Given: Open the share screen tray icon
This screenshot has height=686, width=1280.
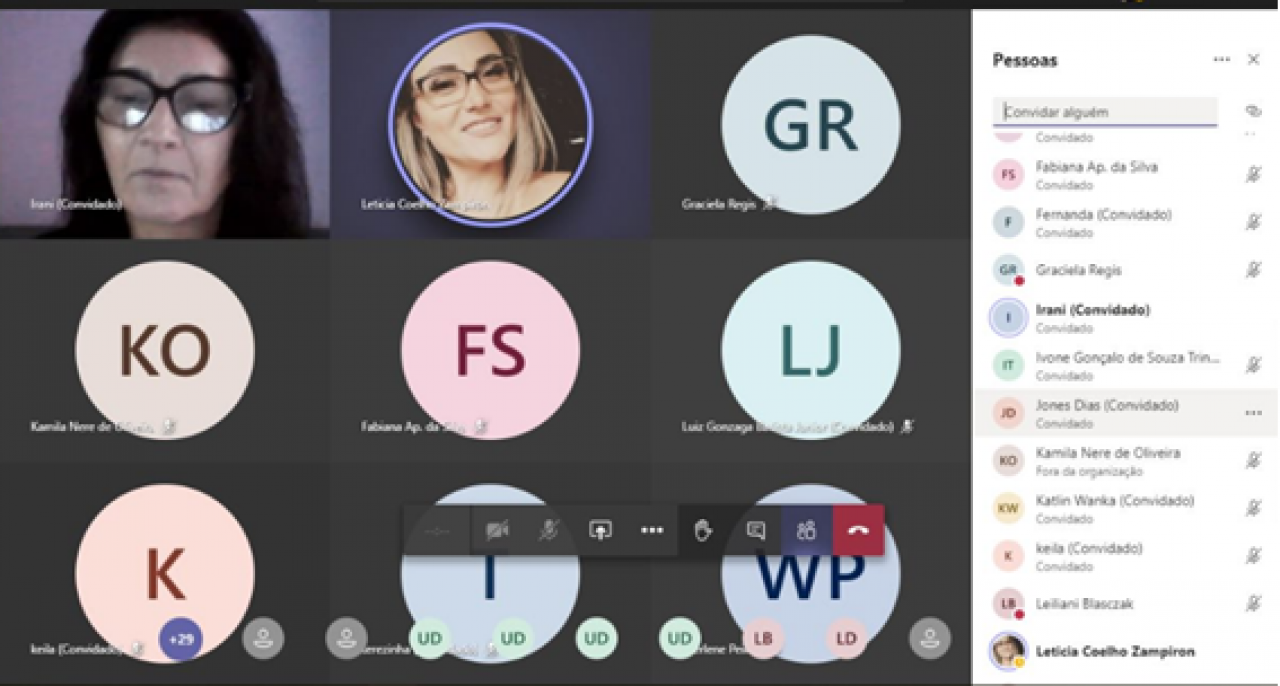Looking at the screenshot, I should click(600, 531).
